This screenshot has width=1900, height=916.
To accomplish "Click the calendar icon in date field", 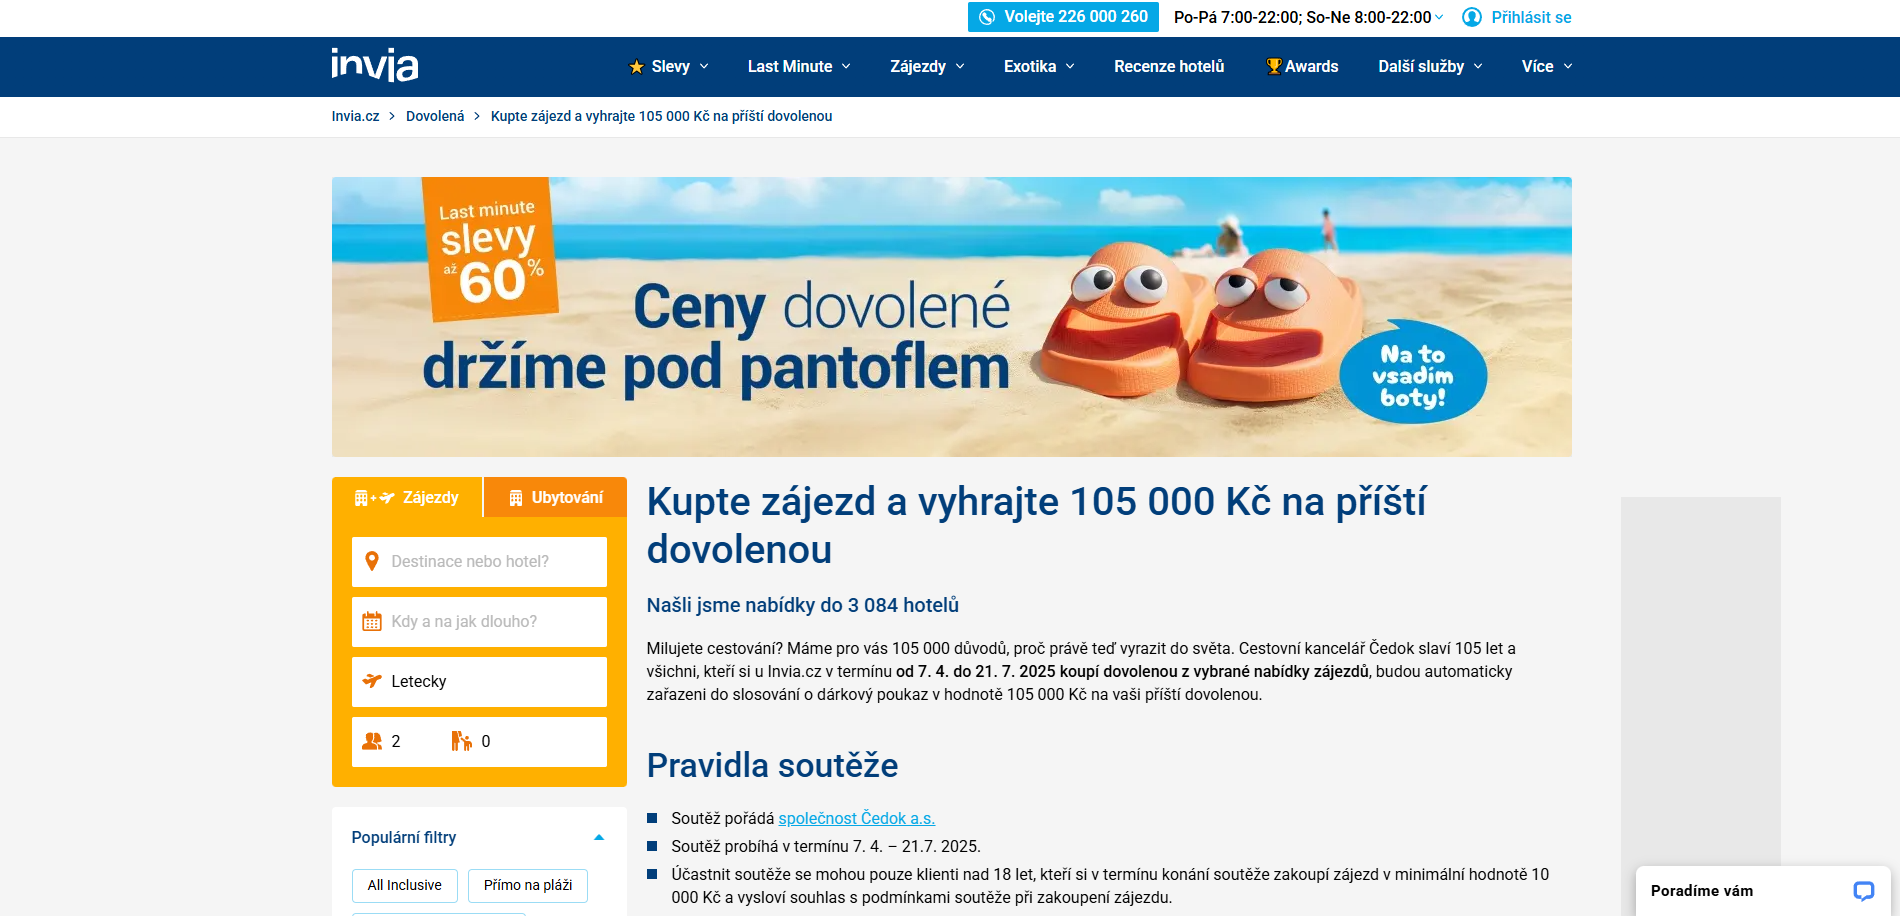I will pos(372,622).
